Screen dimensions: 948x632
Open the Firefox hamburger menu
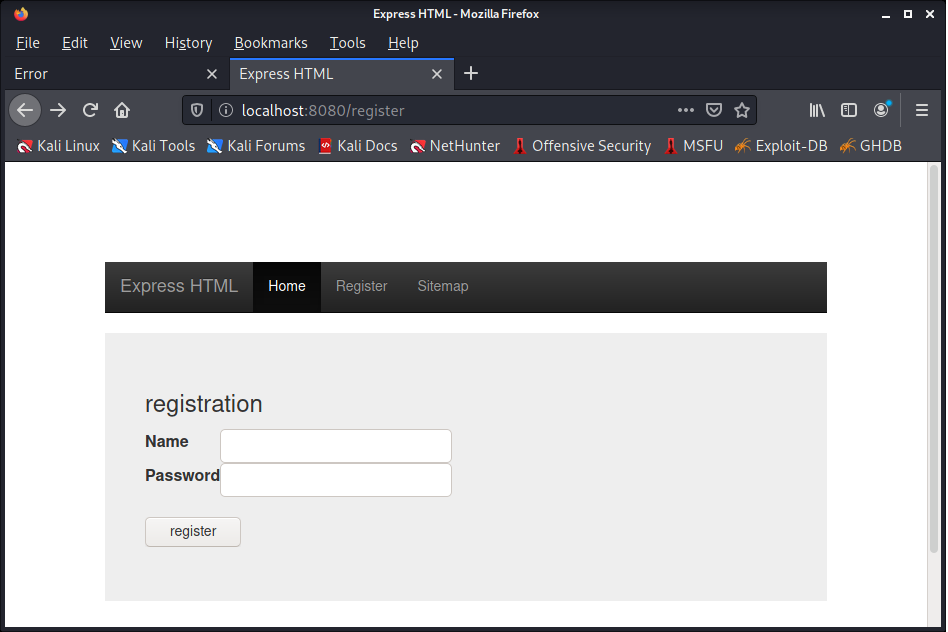[x=921, y=110]
